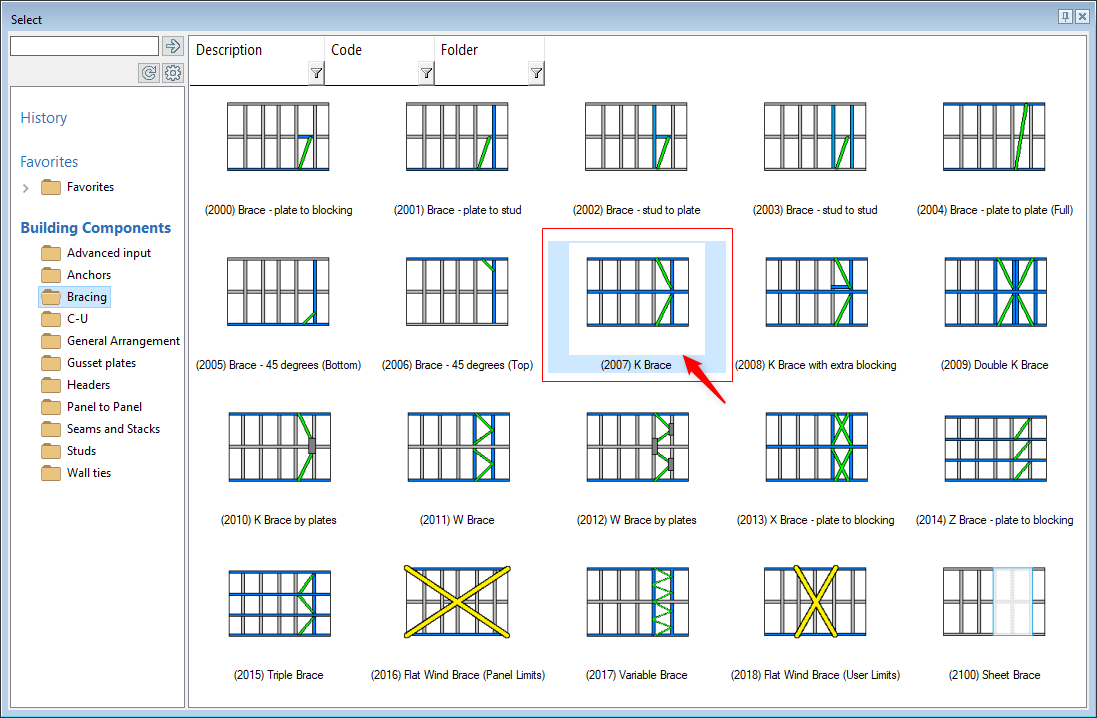Pick the X Brace - plate to blocking icon
Image resolution: width=1097 pixels, height=718 pixels.
tap(816, 447)
